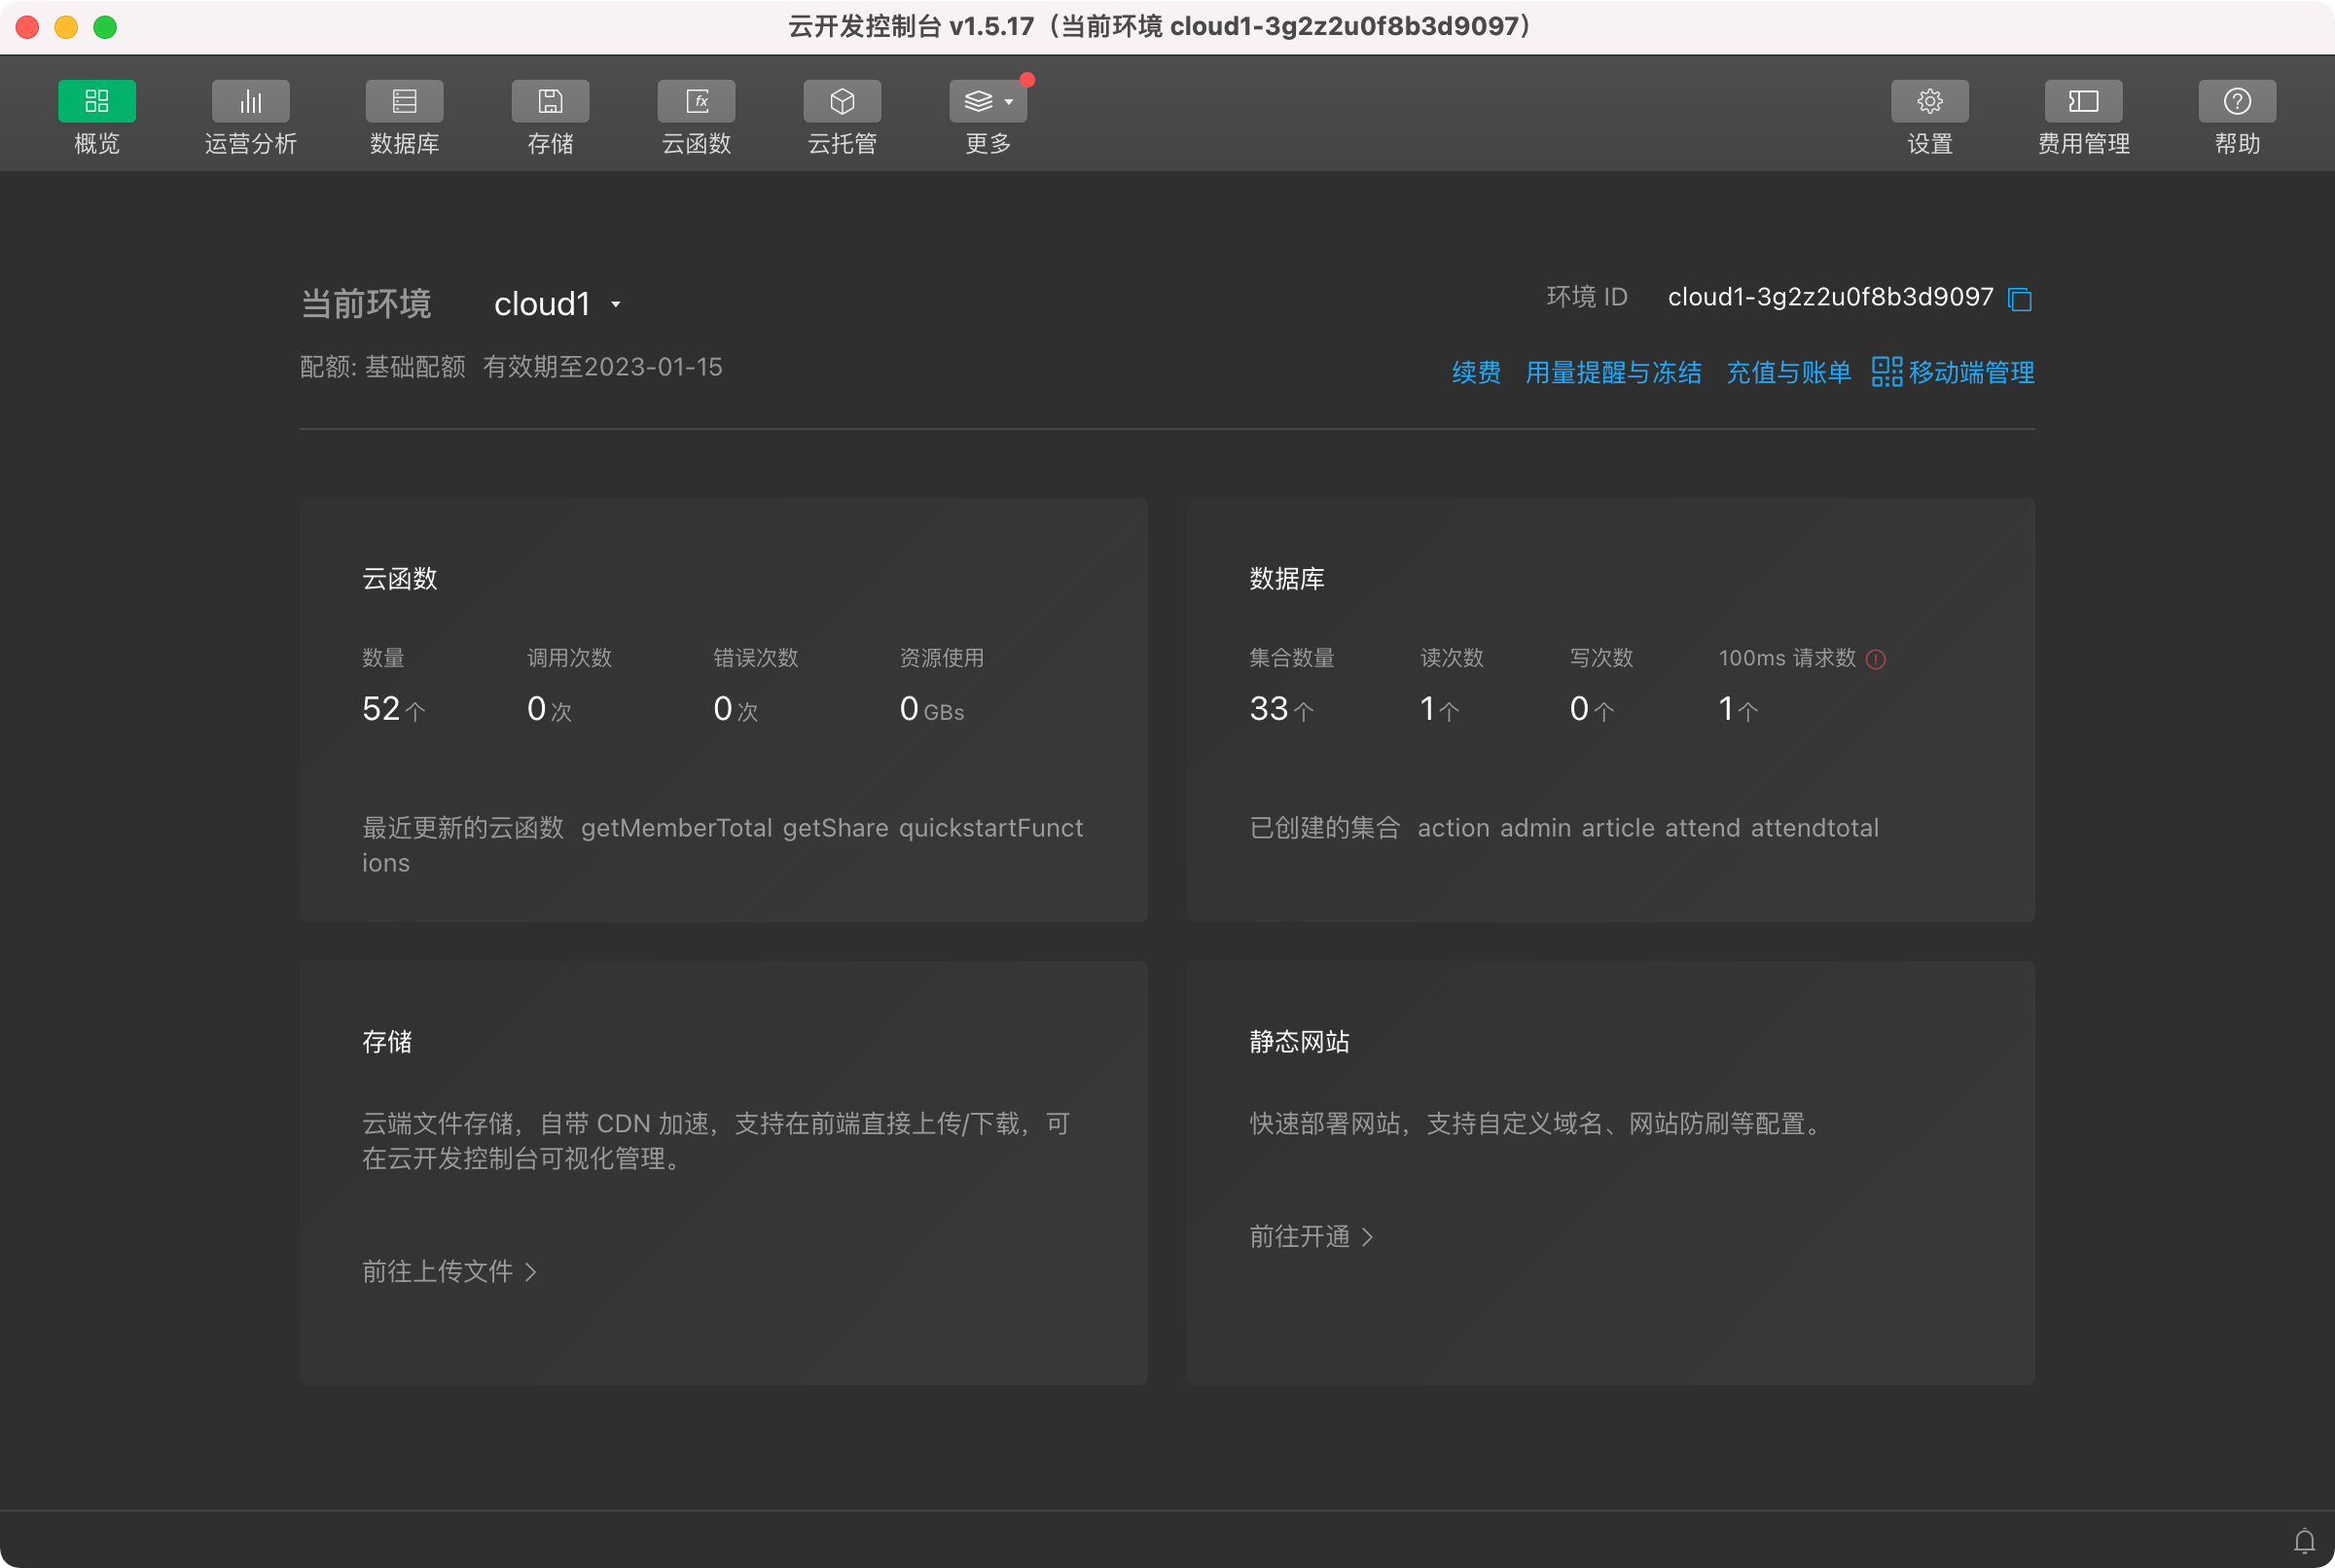Open the 存储 storage disk icon
Image resolution: width=2335 pixels, height=1568 pixels.
550,101
